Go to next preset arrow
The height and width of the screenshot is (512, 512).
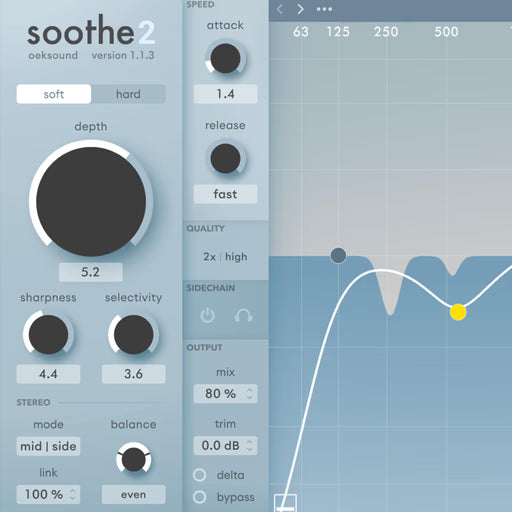tap(300, 9)
